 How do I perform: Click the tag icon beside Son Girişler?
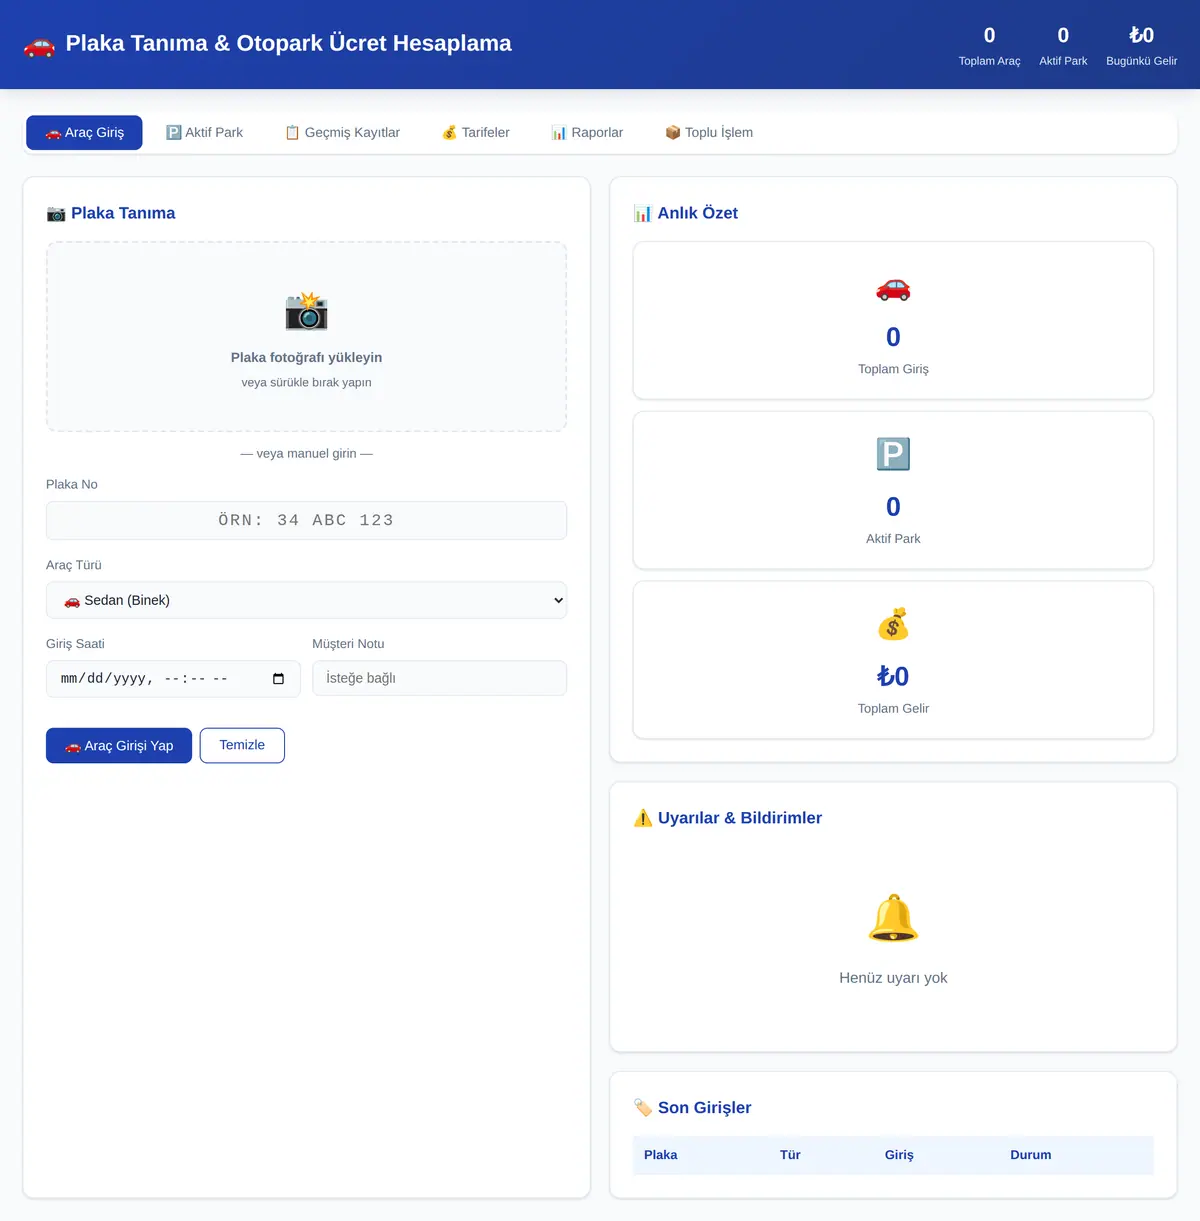(643, 1108)
